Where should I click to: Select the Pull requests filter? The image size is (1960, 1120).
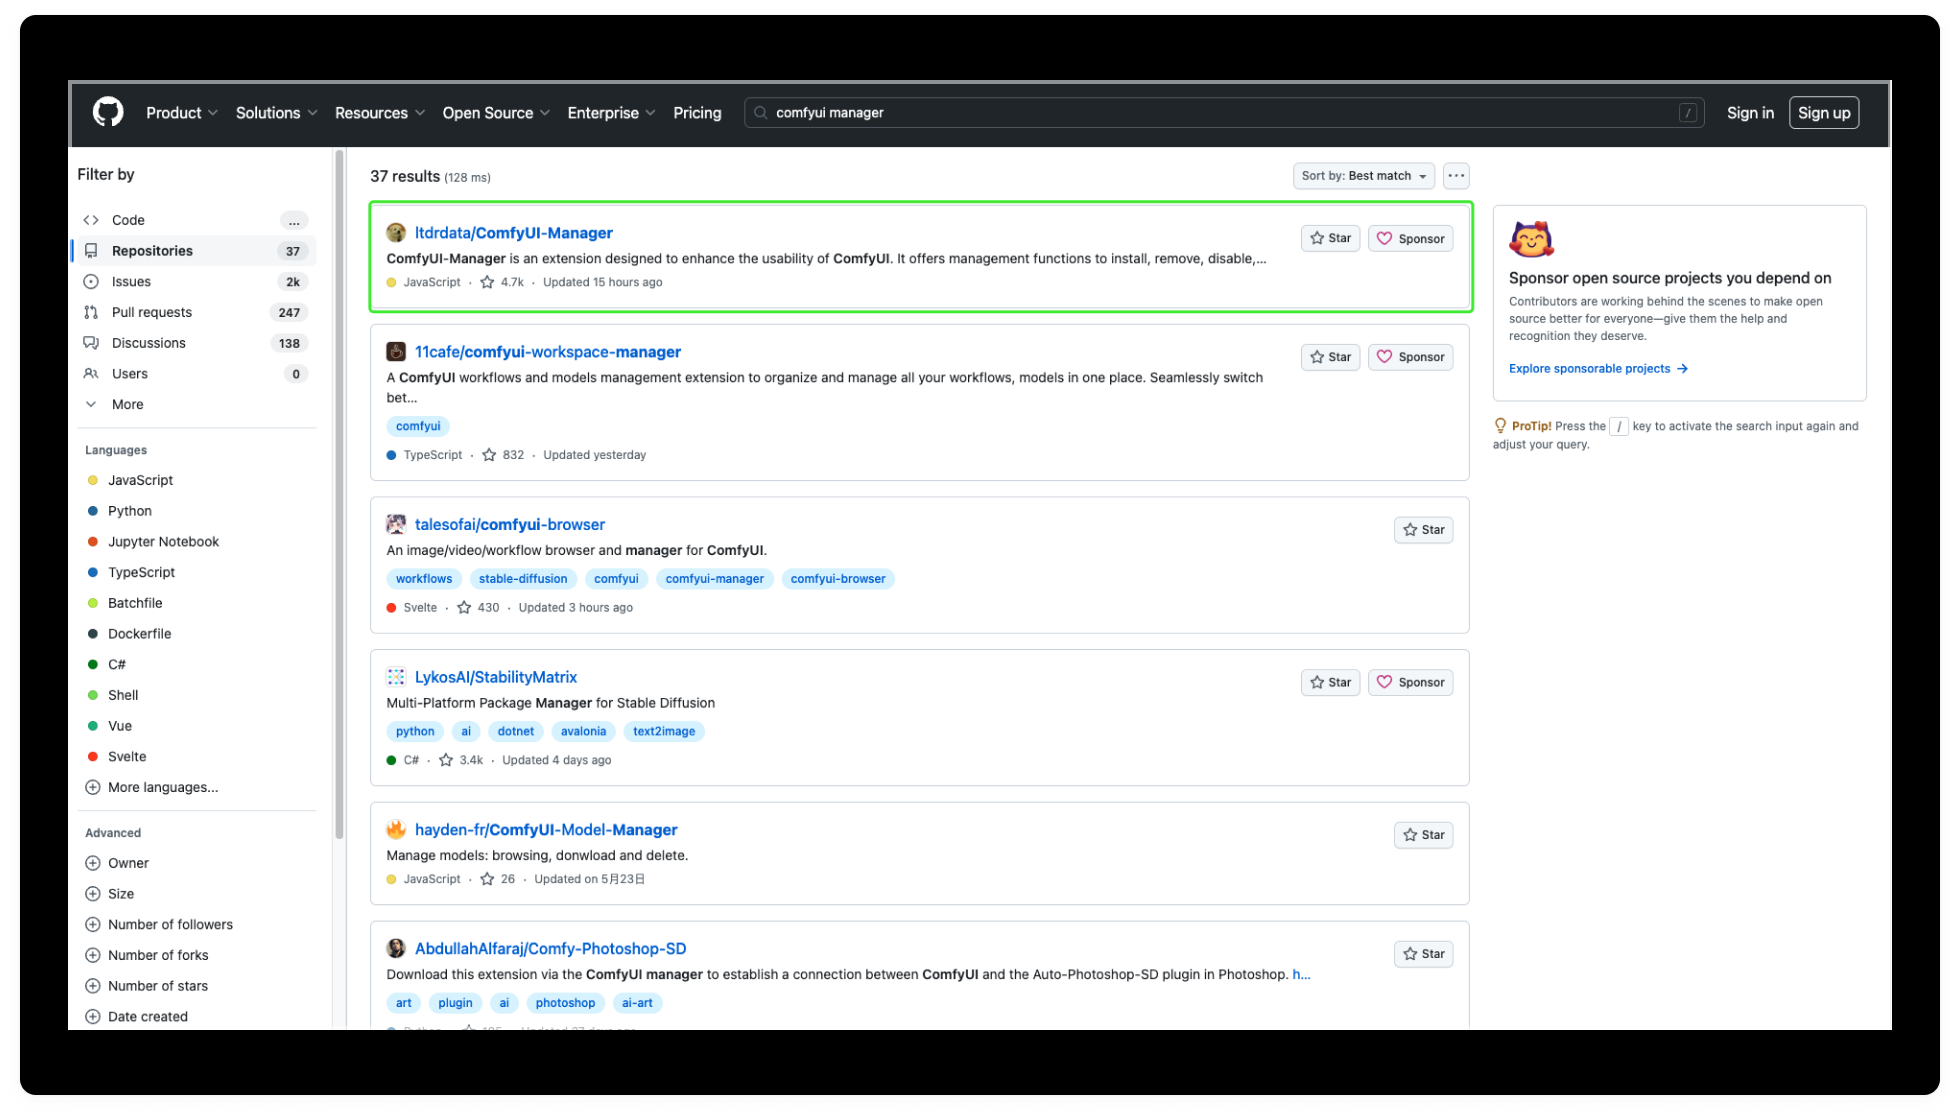point(151,312)
